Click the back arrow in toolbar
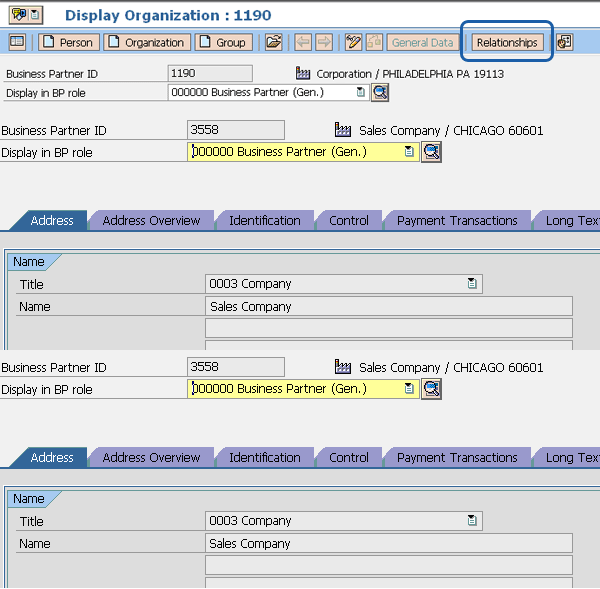This screenshot has height=589, width=600. pyautogui.click(x=303, y=42)
